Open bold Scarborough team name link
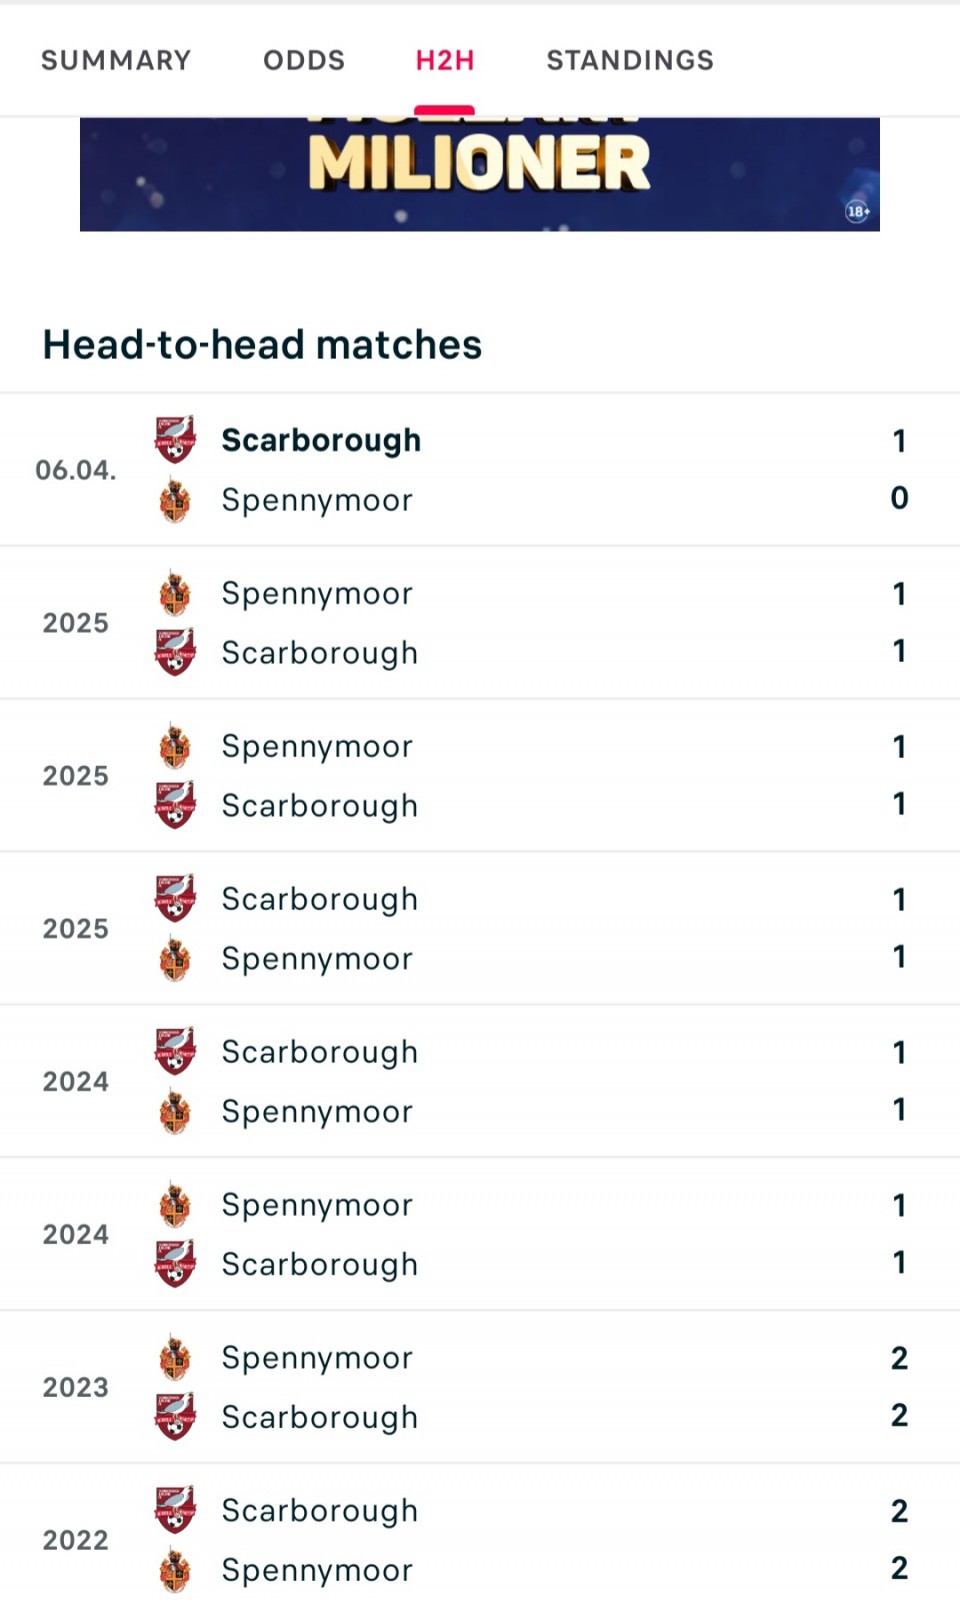The height and width of the screenshot is (1612, 960). [321, 440]
